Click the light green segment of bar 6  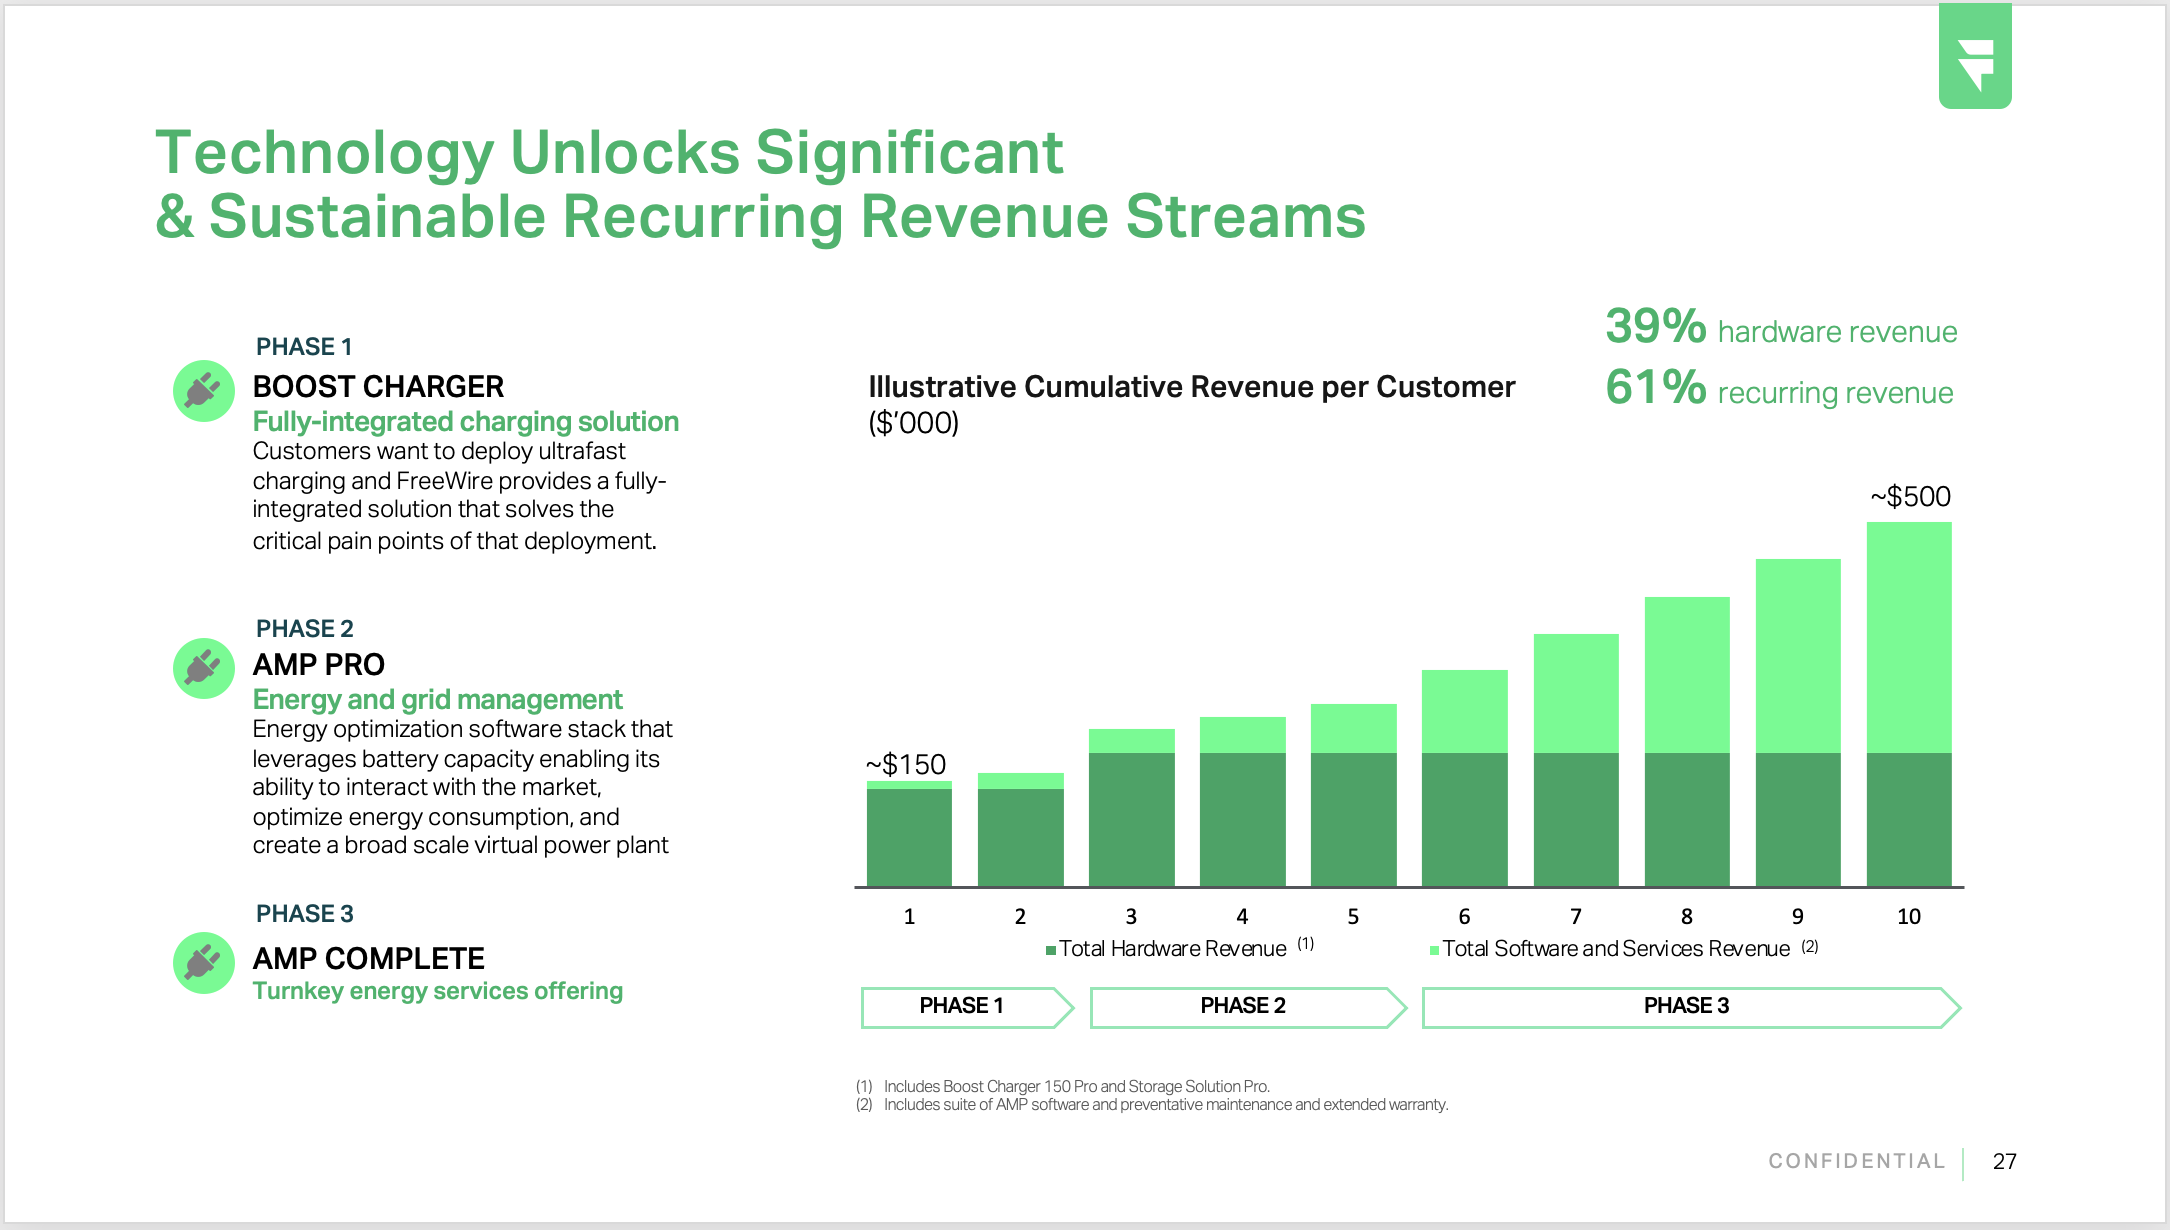click(1464, 710)
